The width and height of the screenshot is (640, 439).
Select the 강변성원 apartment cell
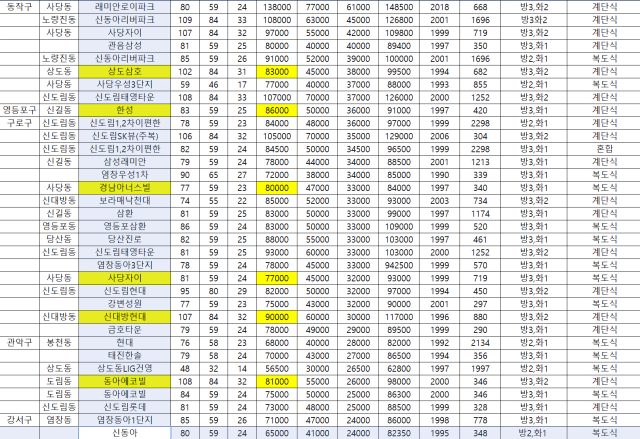coord(124,304)
